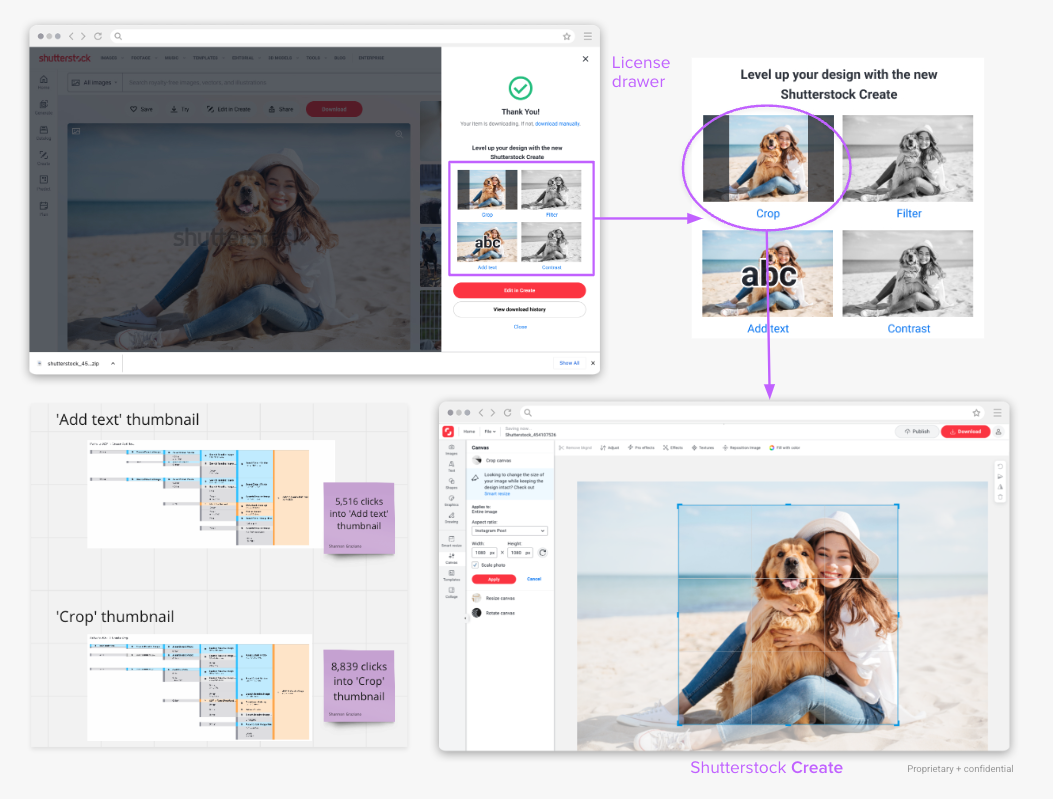Viewport: 1053px width, 799px height.
Task: Select the Shapes tool in Create sidebar
Action: pos(451,483)
